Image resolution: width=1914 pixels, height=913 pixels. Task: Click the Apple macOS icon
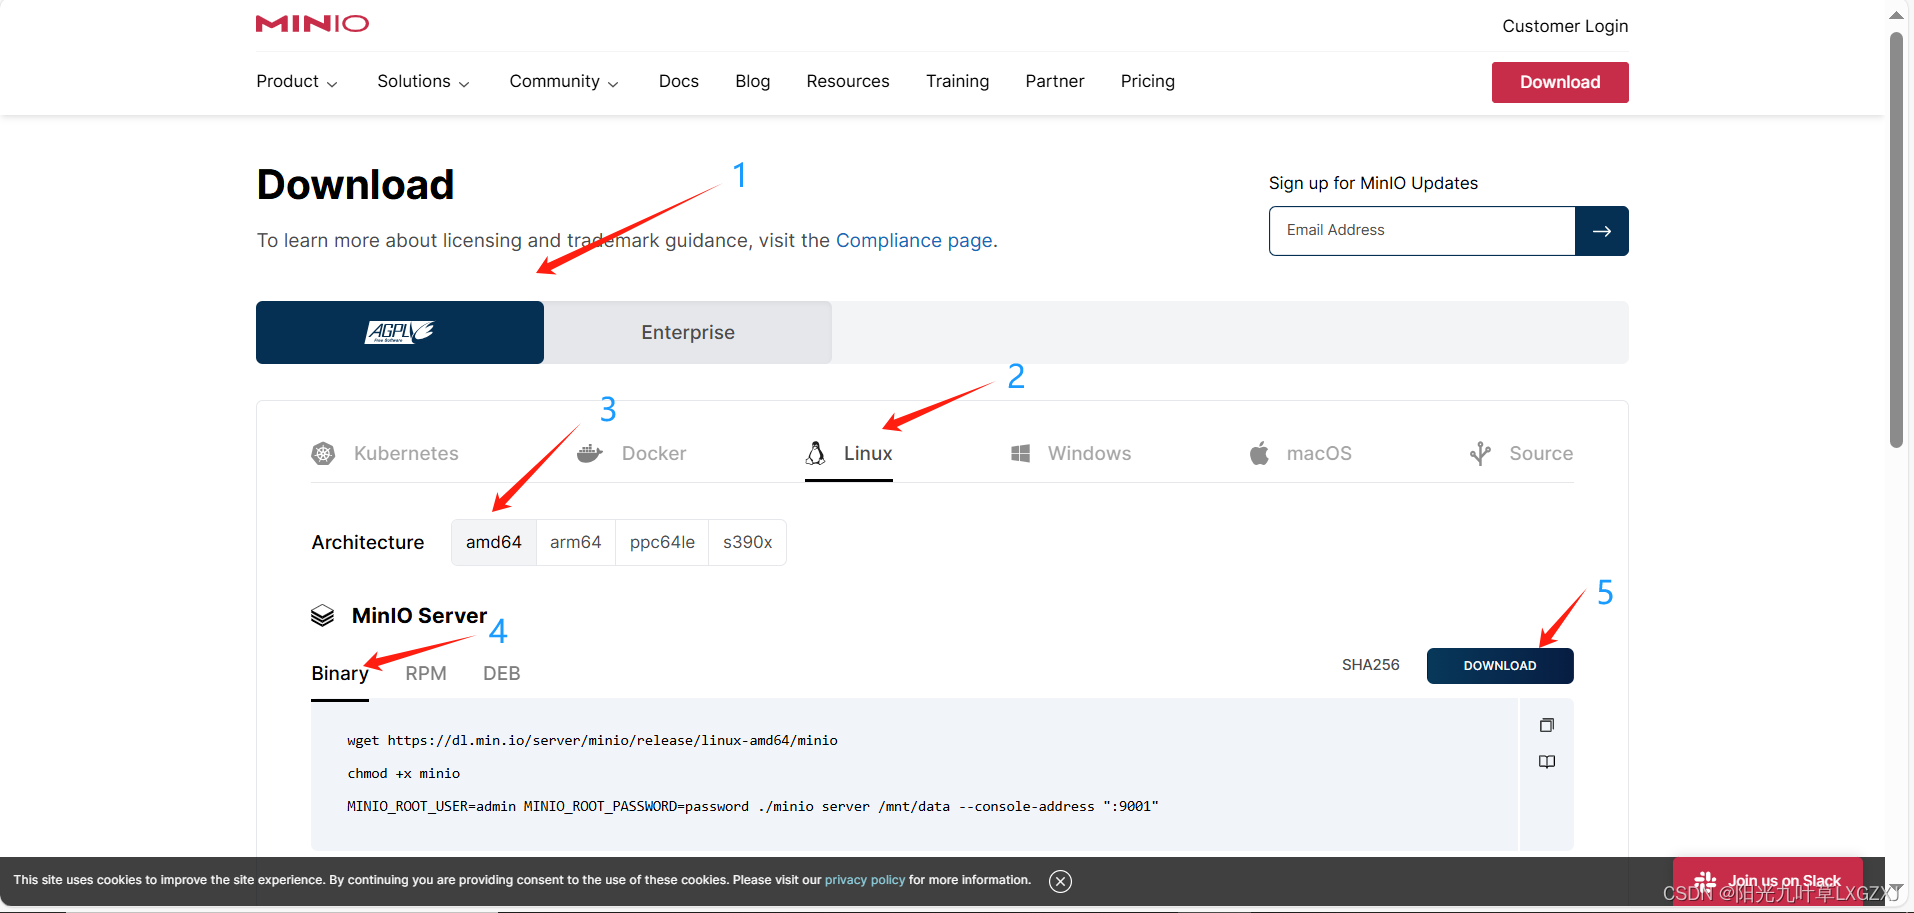[x=1259, y=453]
